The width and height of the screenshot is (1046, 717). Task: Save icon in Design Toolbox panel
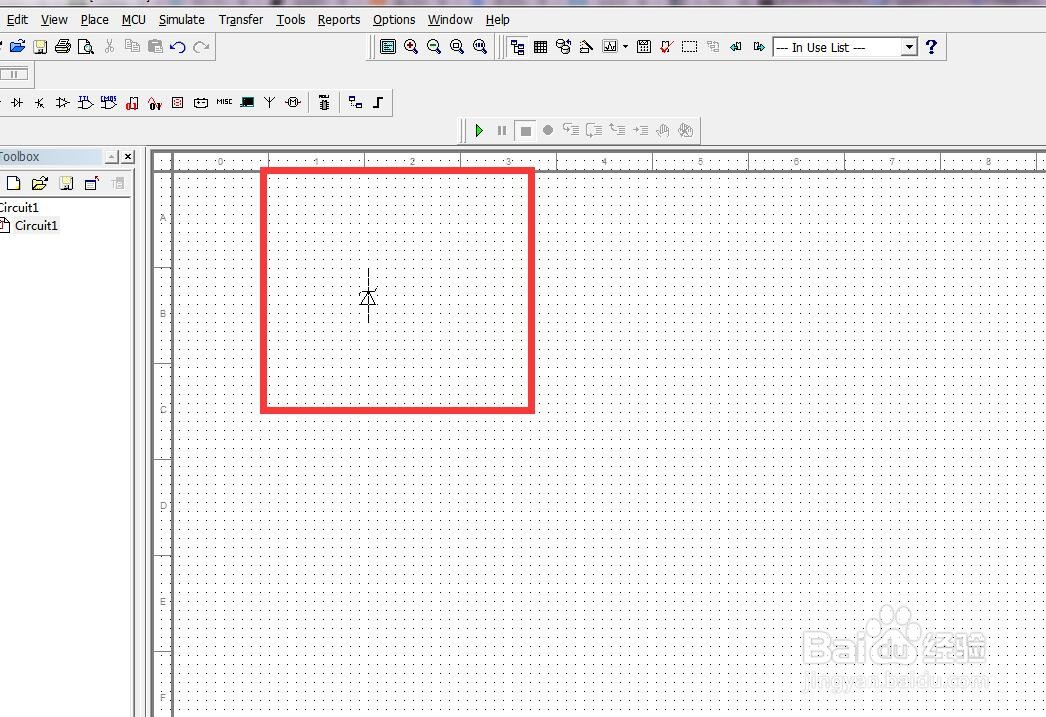click(66, 183)
